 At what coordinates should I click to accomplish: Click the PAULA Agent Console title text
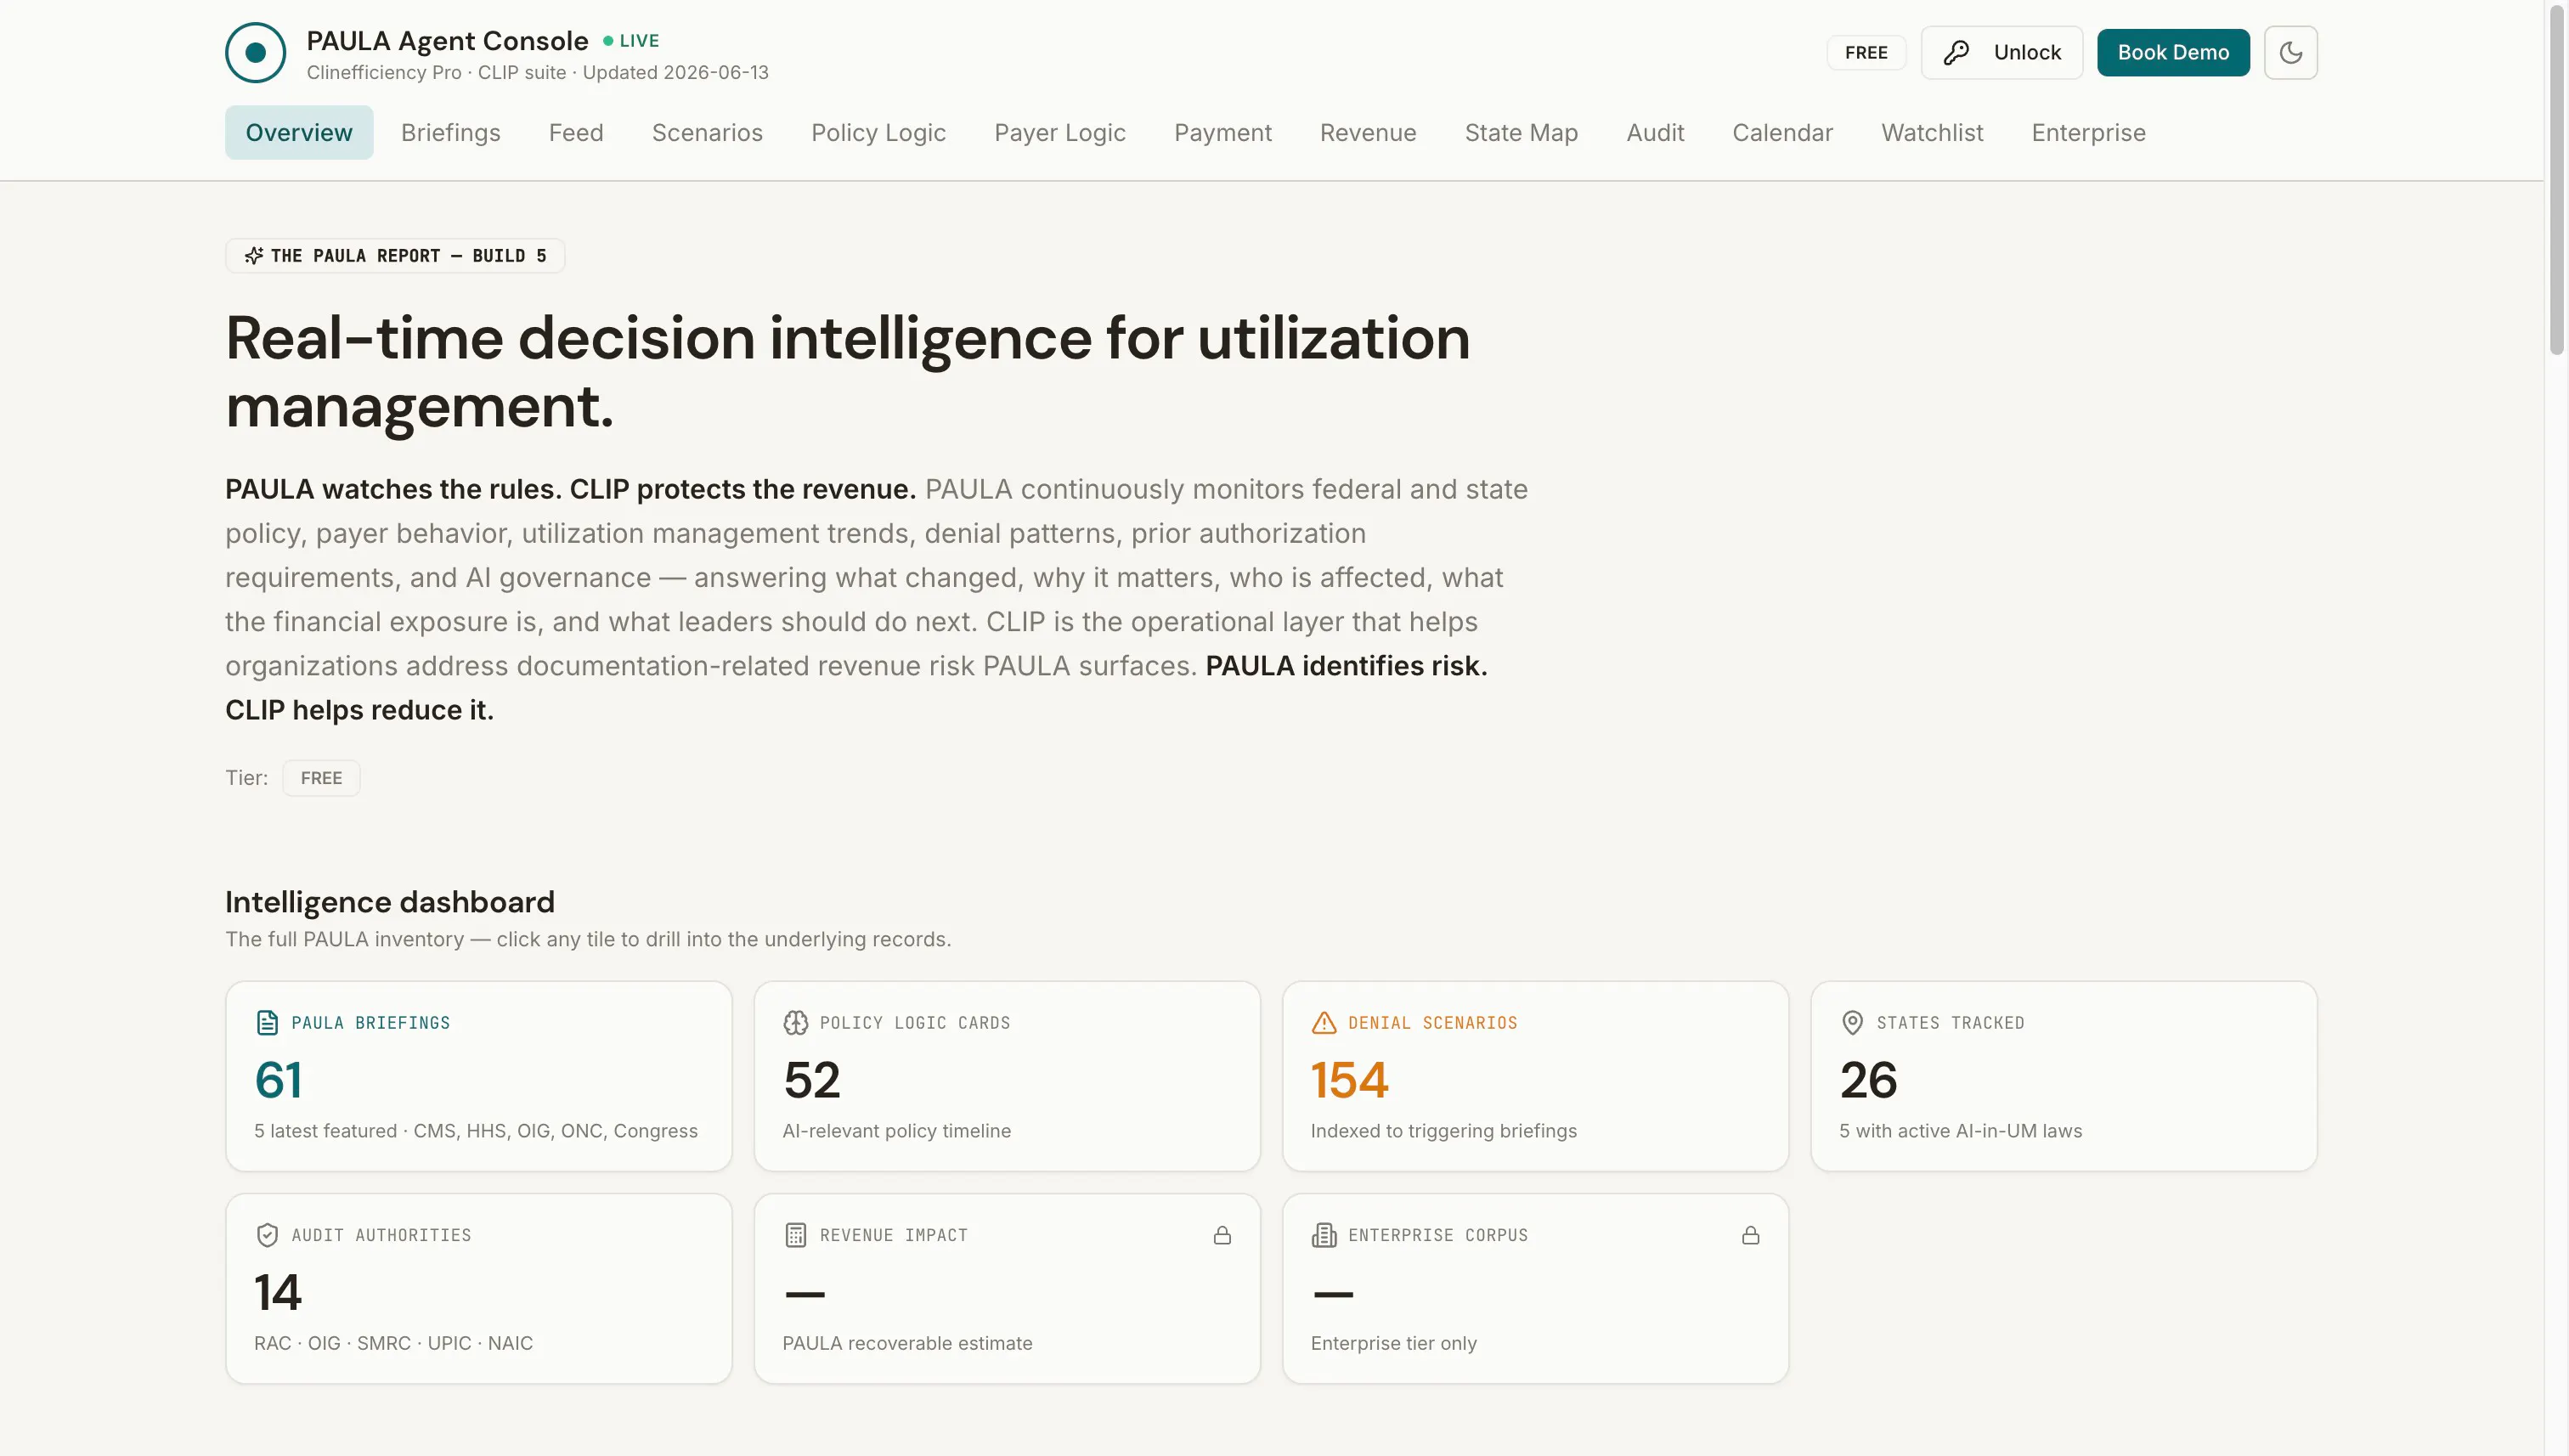pos(447,41)
